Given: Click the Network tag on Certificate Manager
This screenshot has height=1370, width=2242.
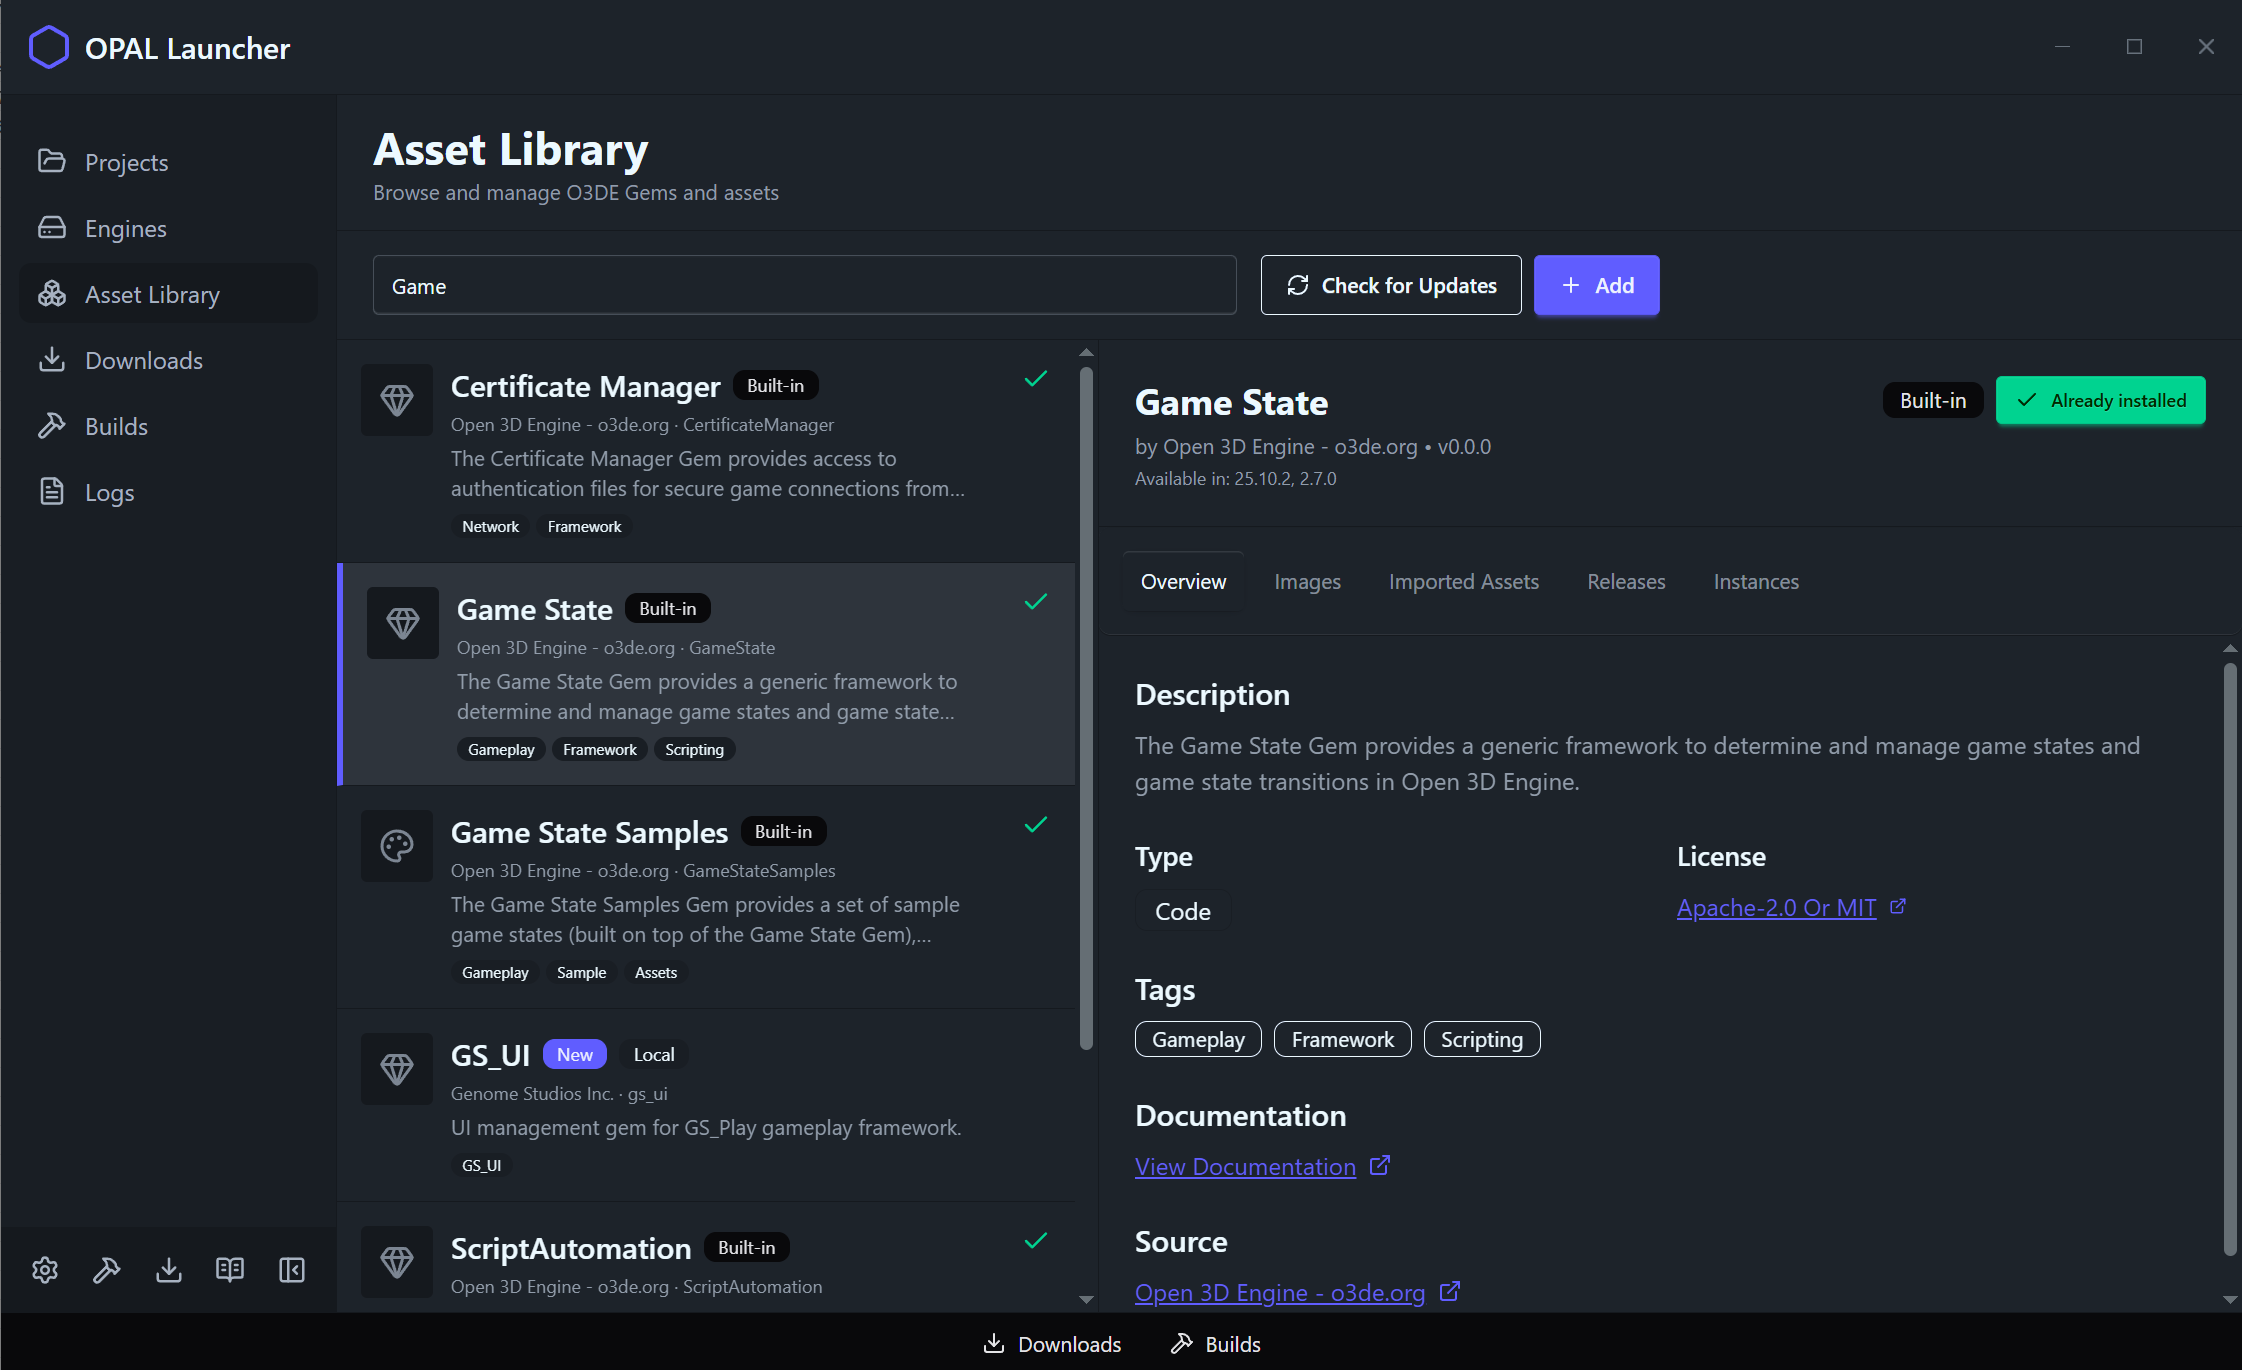Looking at the screenshot, I should point(490,527).
